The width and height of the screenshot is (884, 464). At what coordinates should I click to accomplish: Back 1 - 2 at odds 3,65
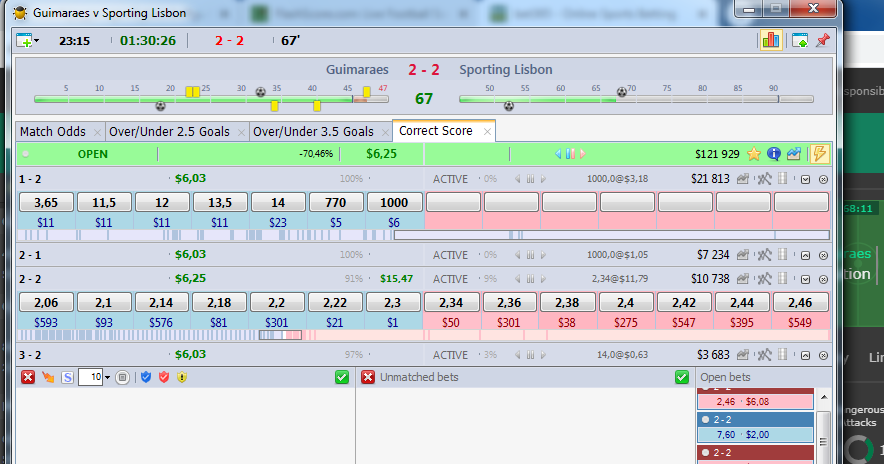coord(46,202)
